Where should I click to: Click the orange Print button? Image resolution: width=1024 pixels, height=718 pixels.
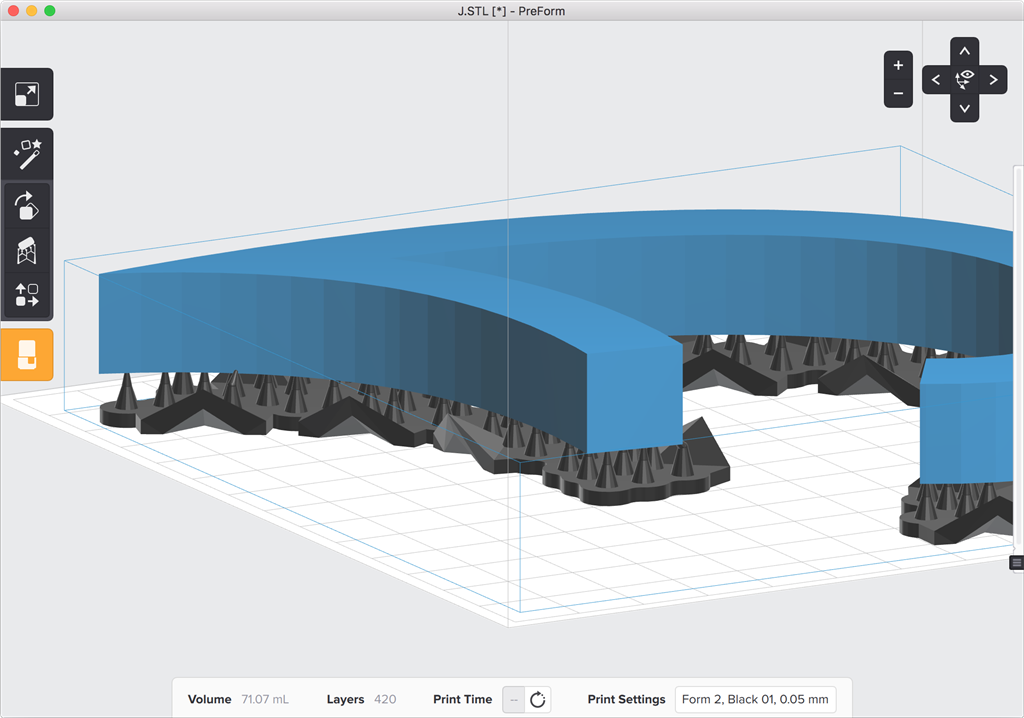coord(26,354)
